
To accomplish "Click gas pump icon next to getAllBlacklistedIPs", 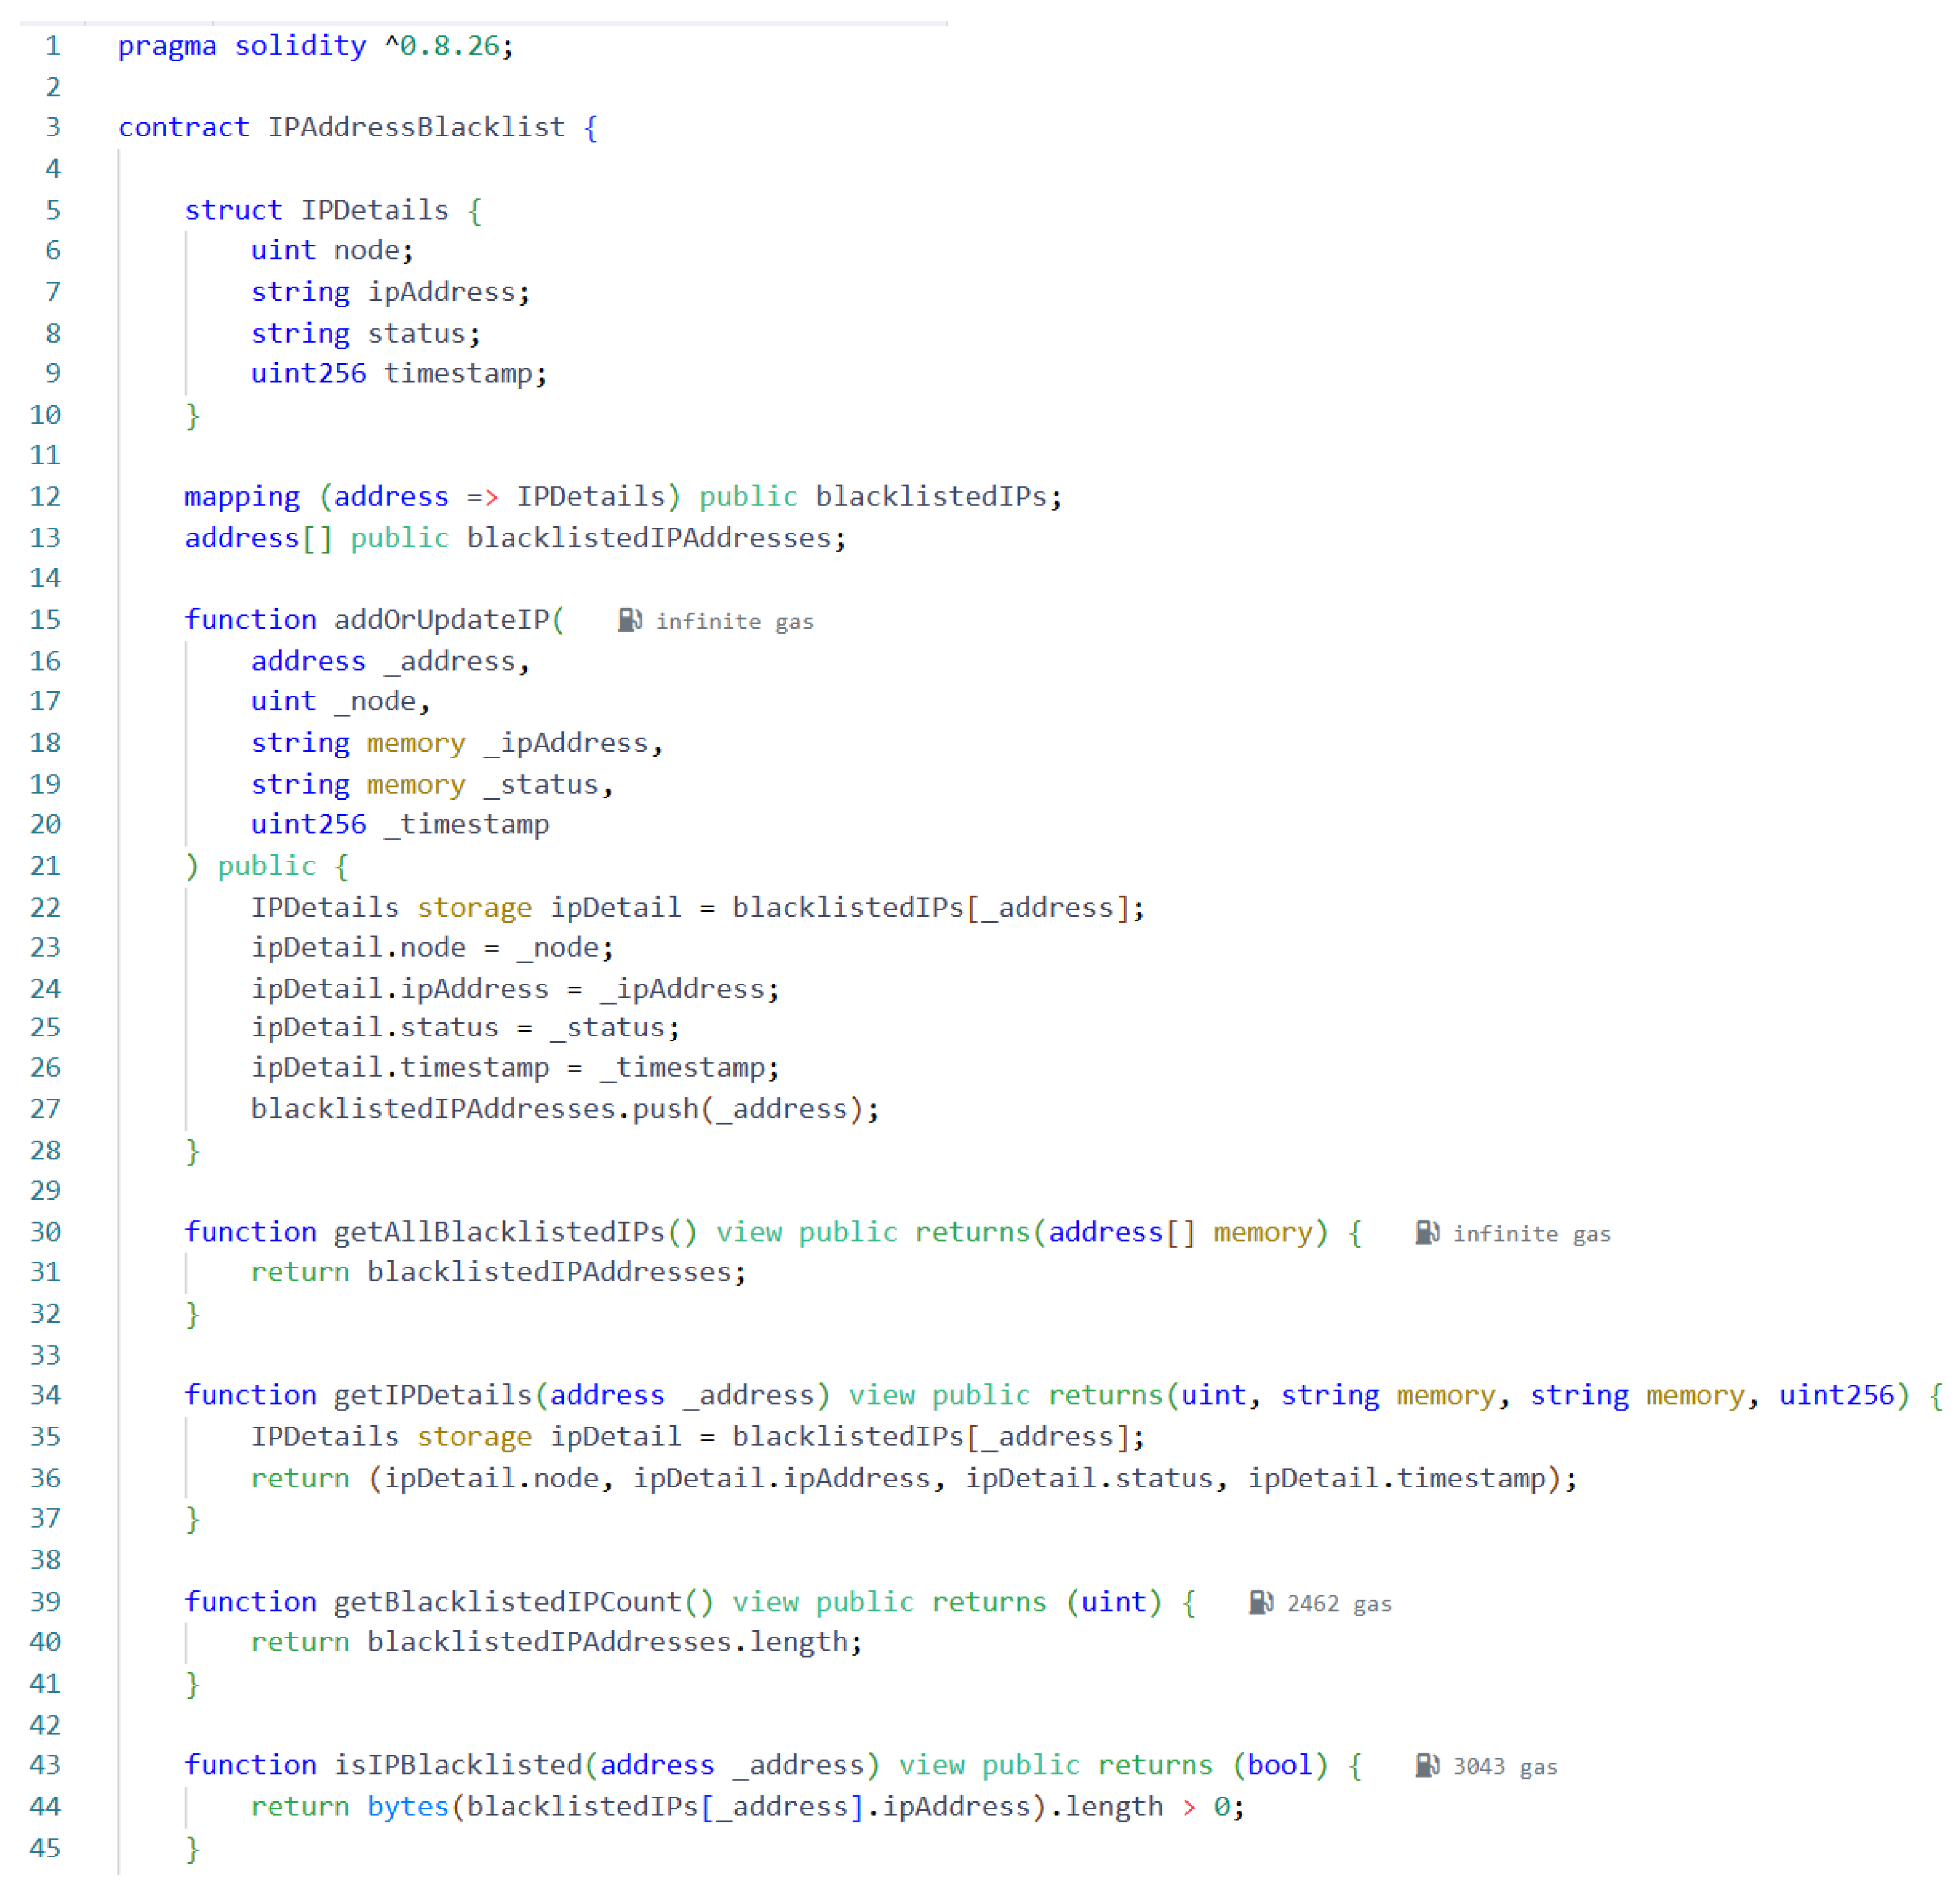I will [1427, 1232].
